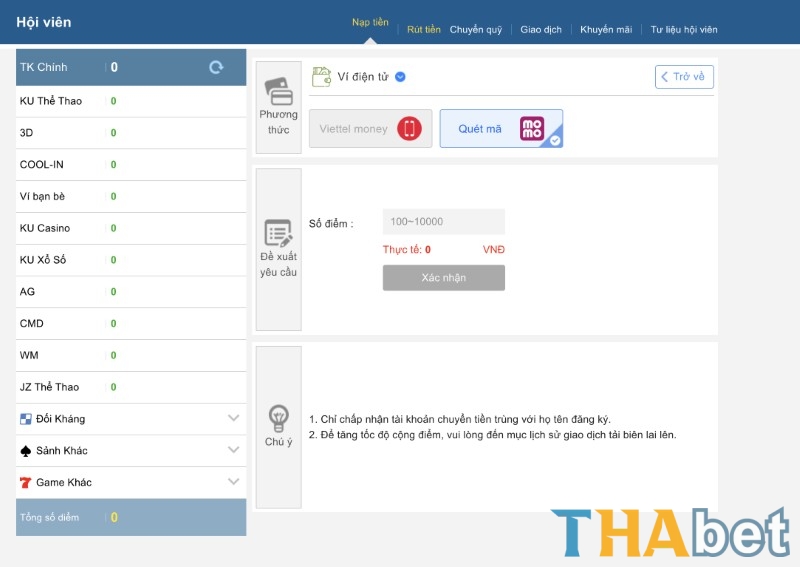
Task: Click the Ví điện tử wallet icon
Action: tap(321, 77)
